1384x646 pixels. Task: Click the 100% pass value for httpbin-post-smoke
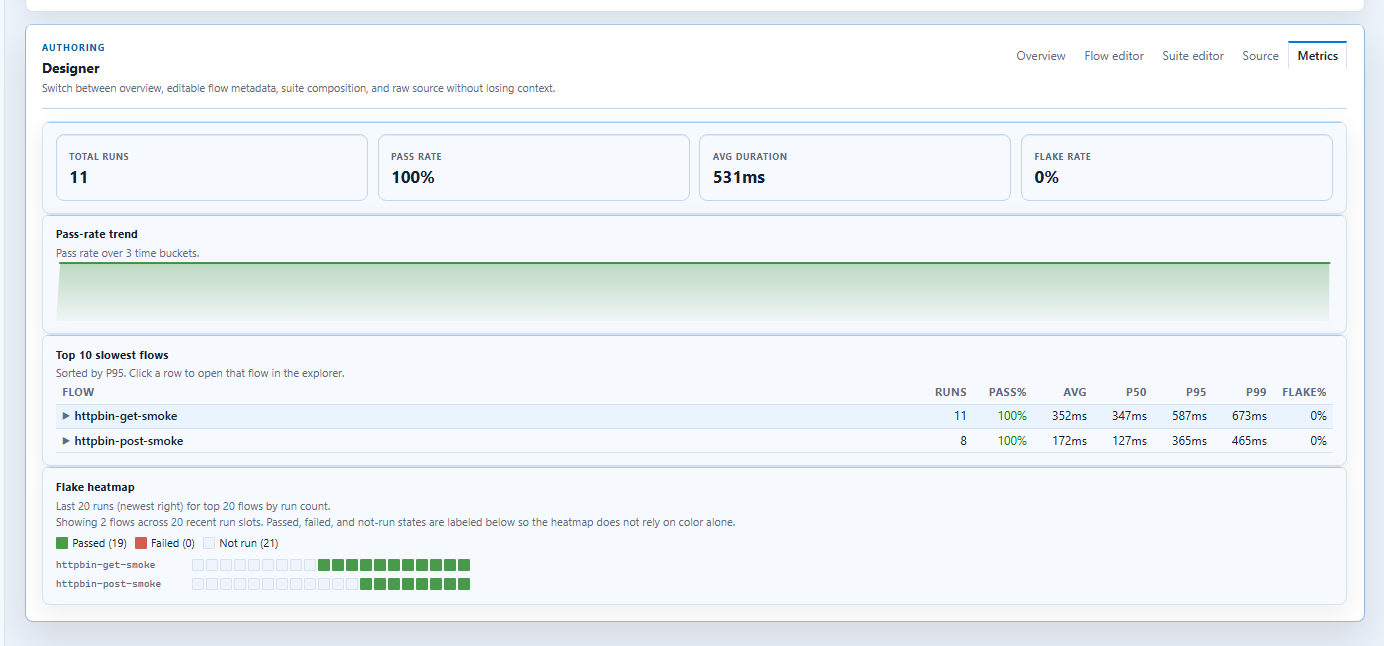[x=1012, y=441]
